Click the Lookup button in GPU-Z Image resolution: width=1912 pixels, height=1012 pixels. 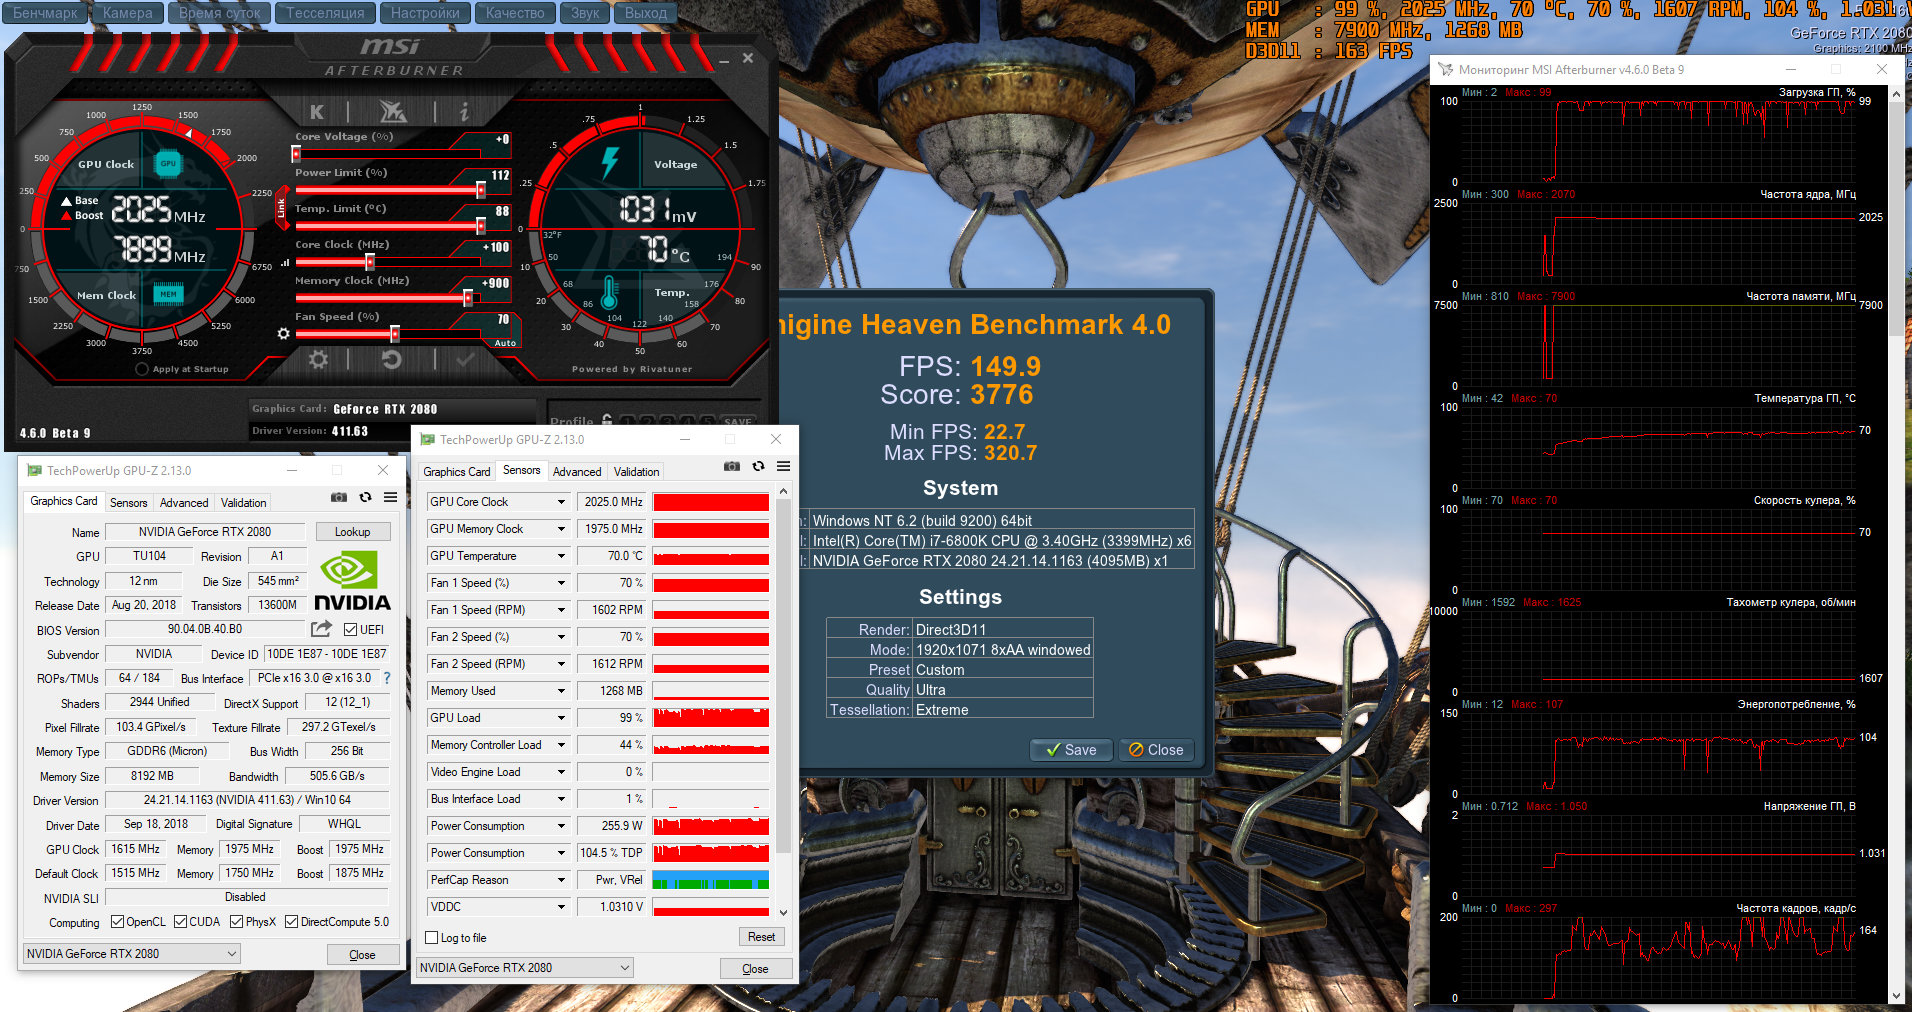coord(352,532)
